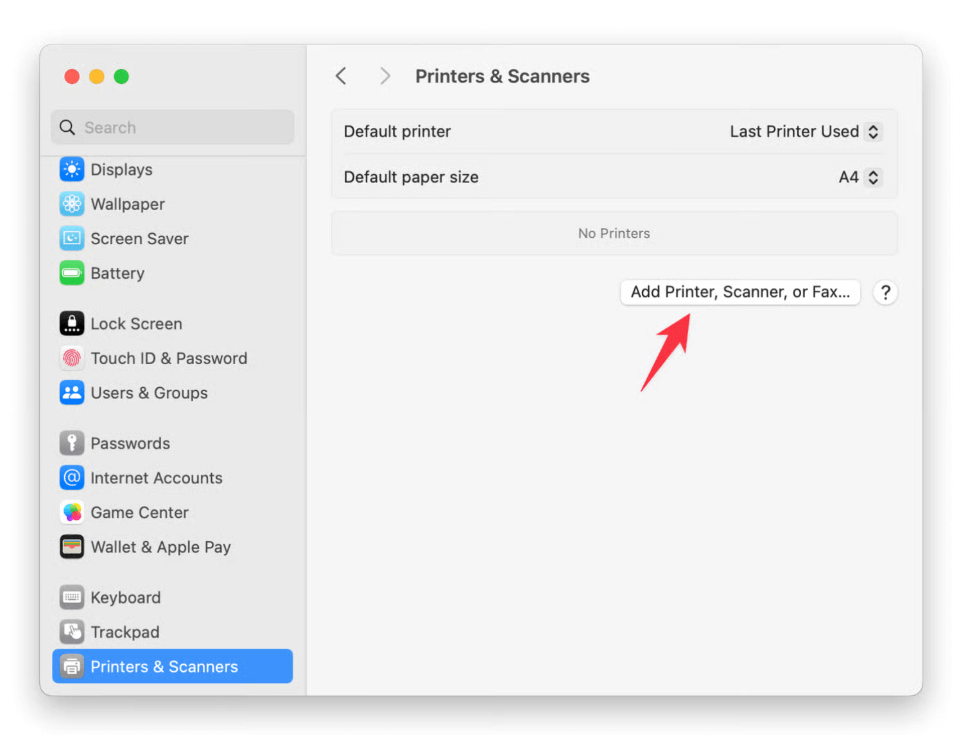This screenshot has height=735, width=959.
Task: Click the Displays label text
Action: click(122, 169)
